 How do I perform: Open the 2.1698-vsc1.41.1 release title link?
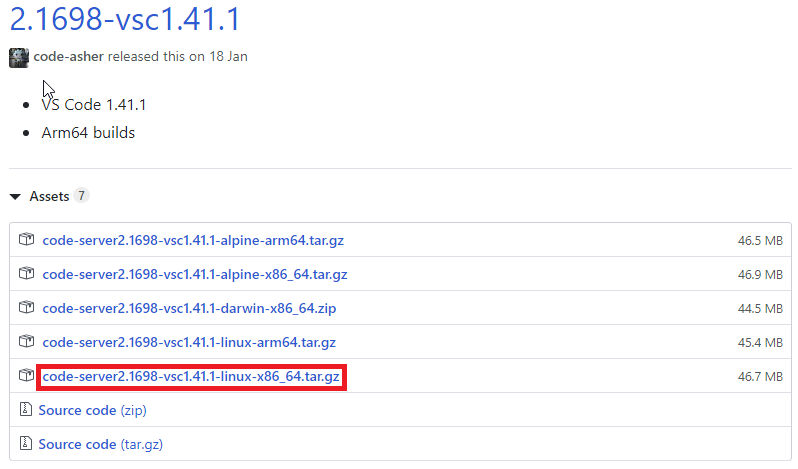125,19
